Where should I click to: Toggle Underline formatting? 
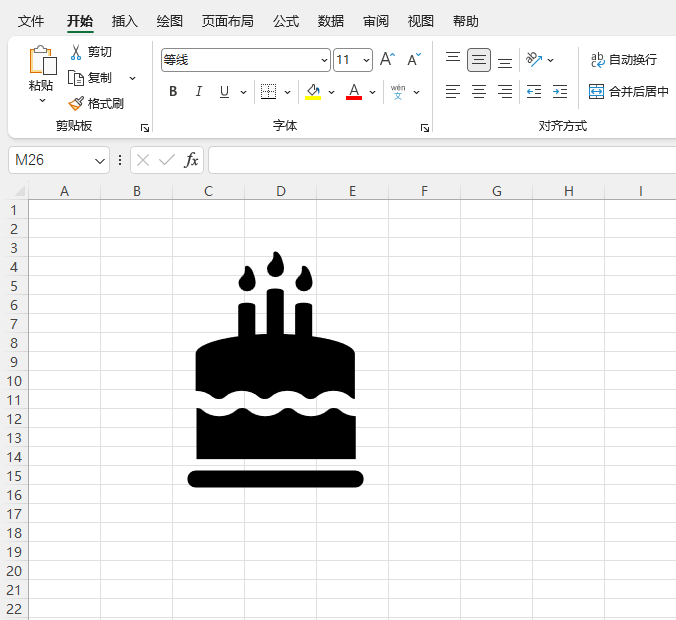point(224,91)
